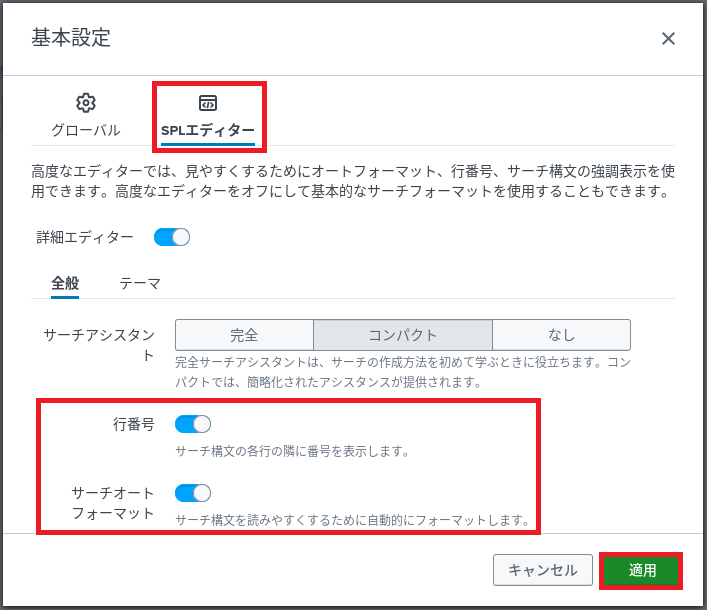Click the サーチアシスタント label
The width and height of the screenshot is (707, 610).
coord(99,345)
